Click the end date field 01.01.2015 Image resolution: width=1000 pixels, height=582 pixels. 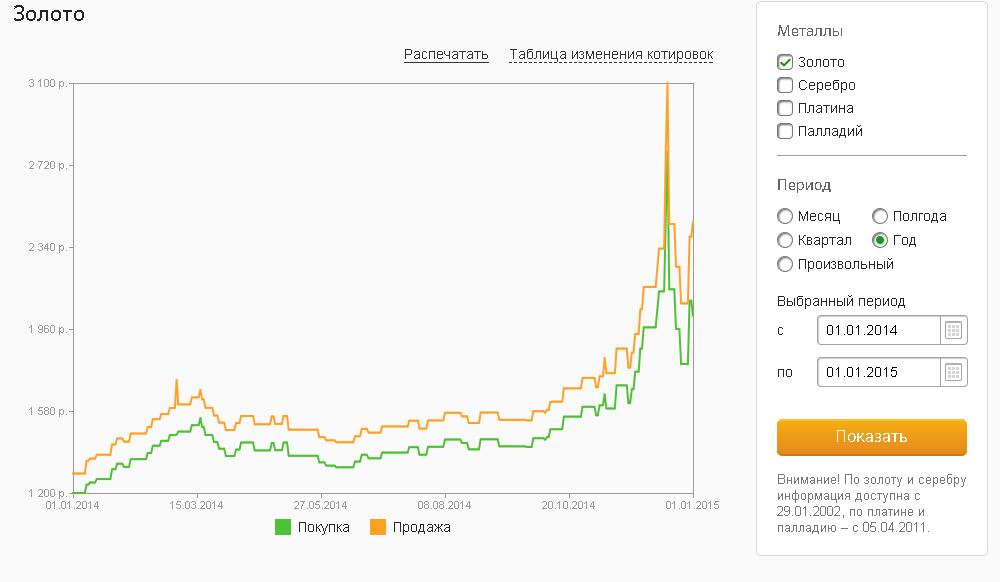click(878, 372)
